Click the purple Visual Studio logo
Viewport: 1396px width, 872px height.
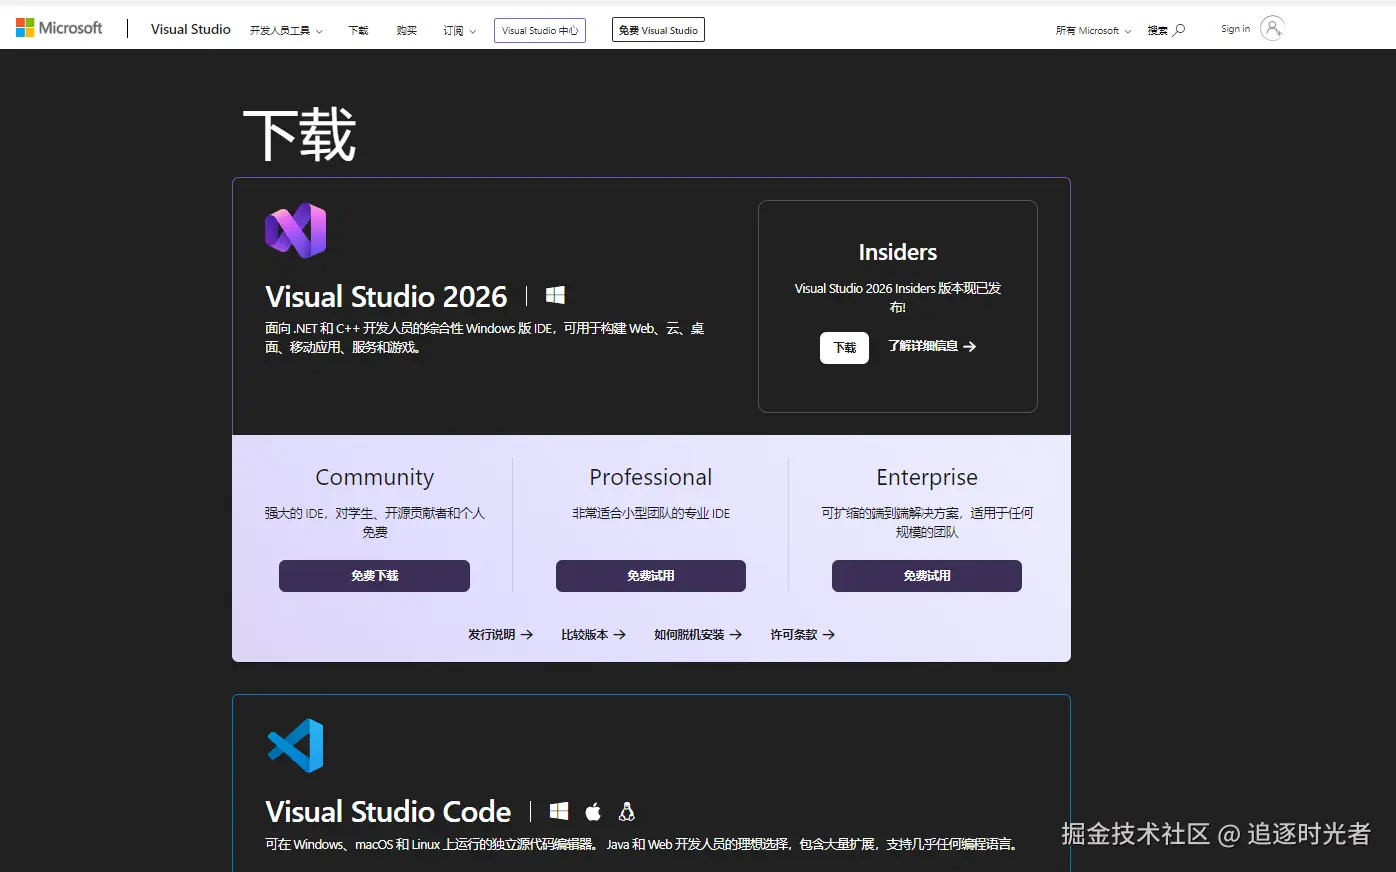296,230
